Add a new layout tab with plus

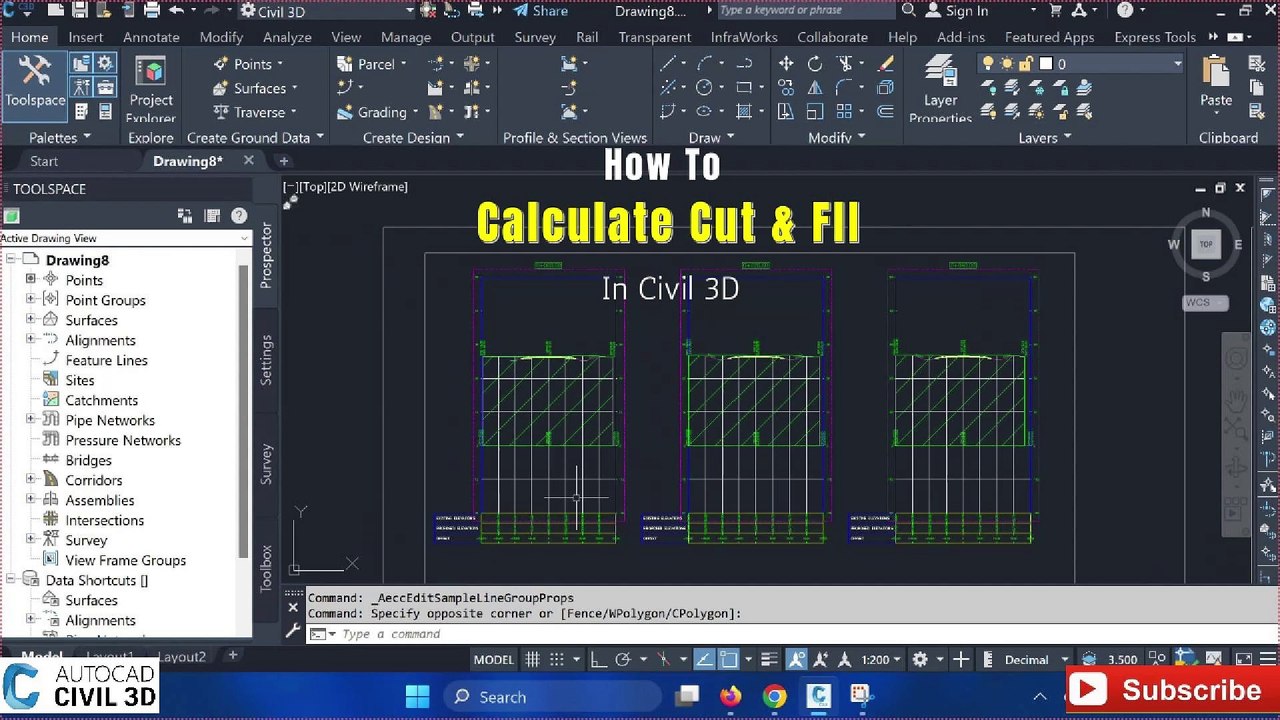point(232,655)
